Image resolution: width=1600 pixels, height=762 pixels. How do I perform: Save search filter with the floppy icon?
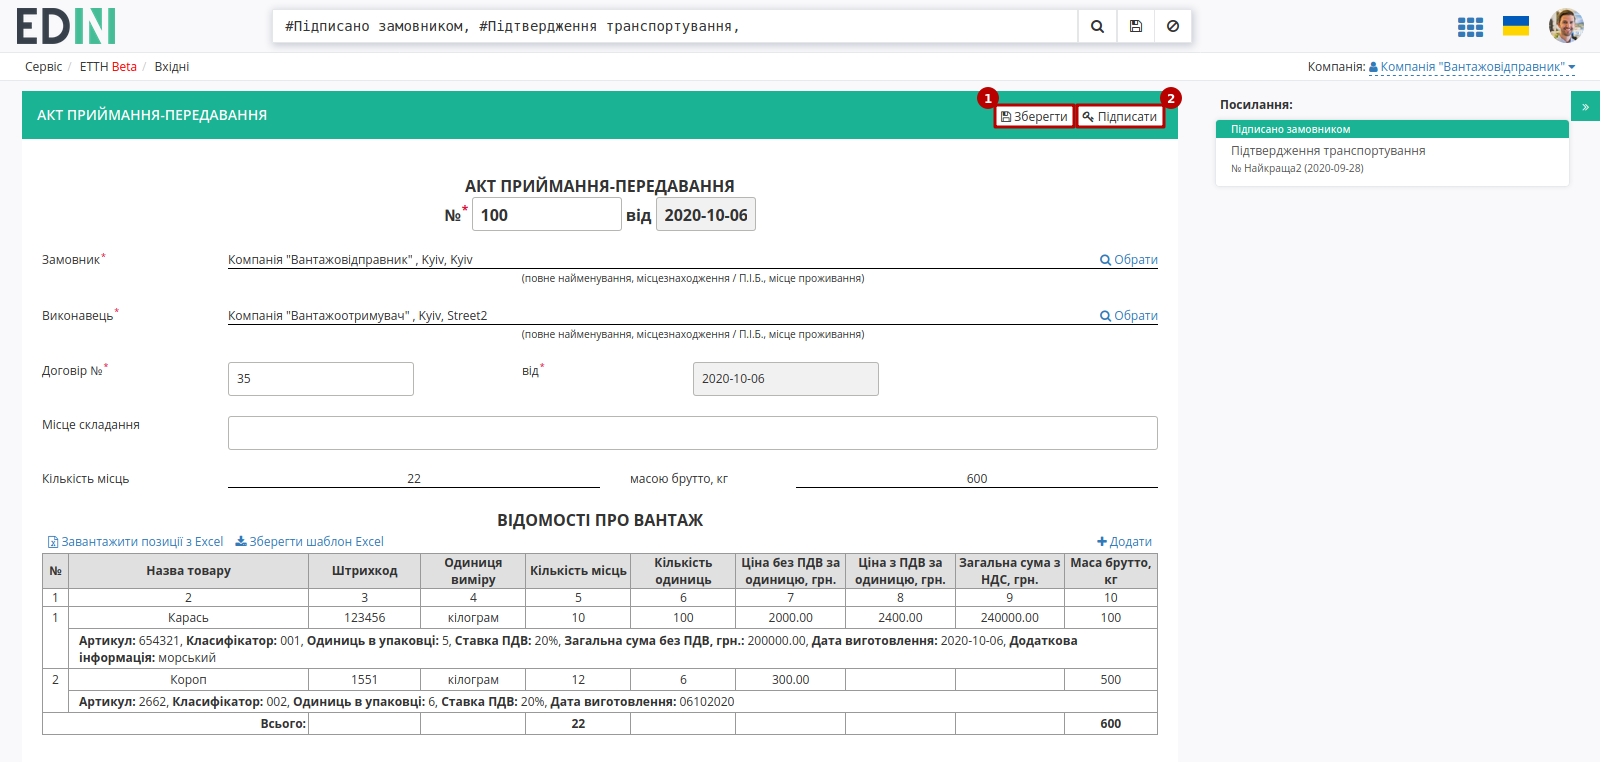click(x=1135, y=26)
